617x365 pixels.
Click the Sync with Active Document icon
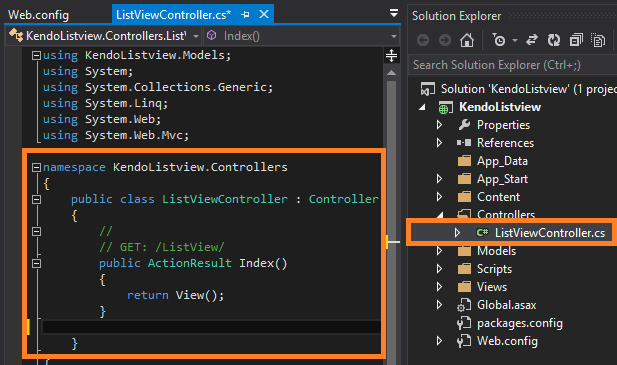pos(532,40)
